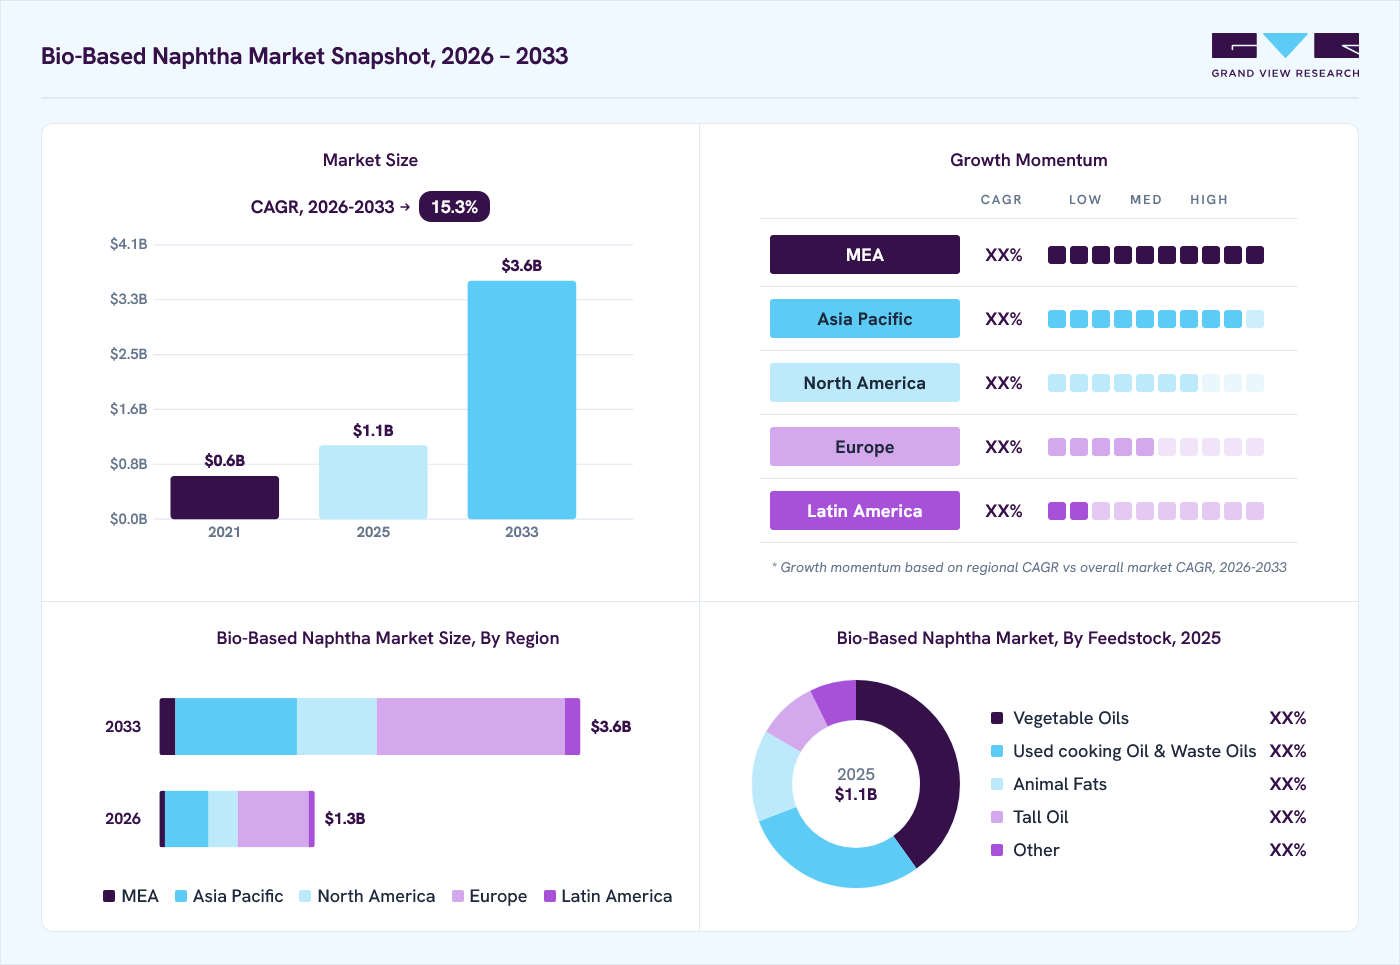Click the Vegetable Oils XX% value
1400x965 pixels.
[x=1288, y=718]
